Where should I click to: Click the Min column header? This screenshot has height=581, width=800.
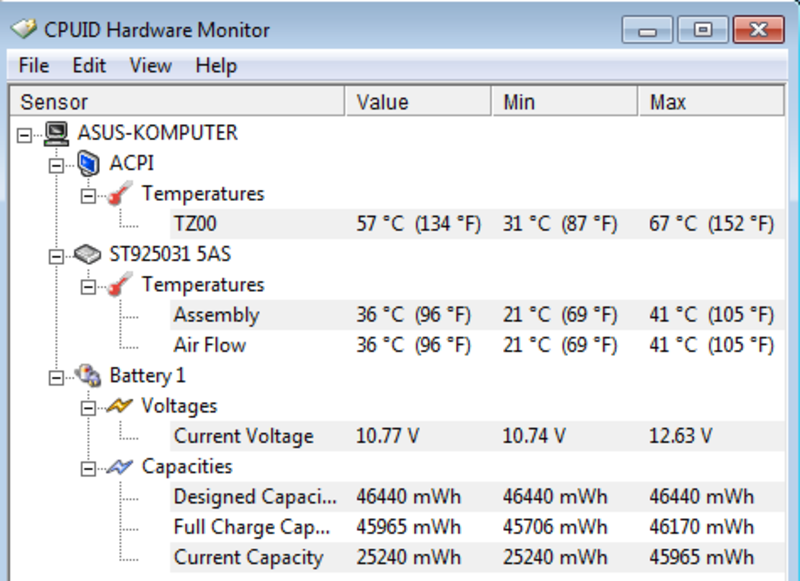coord(565,102)
